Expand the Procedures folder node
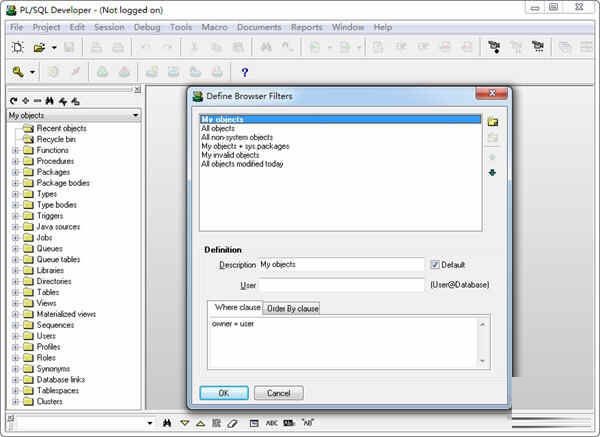Screen dimensions: 600x437 (15, 161)
